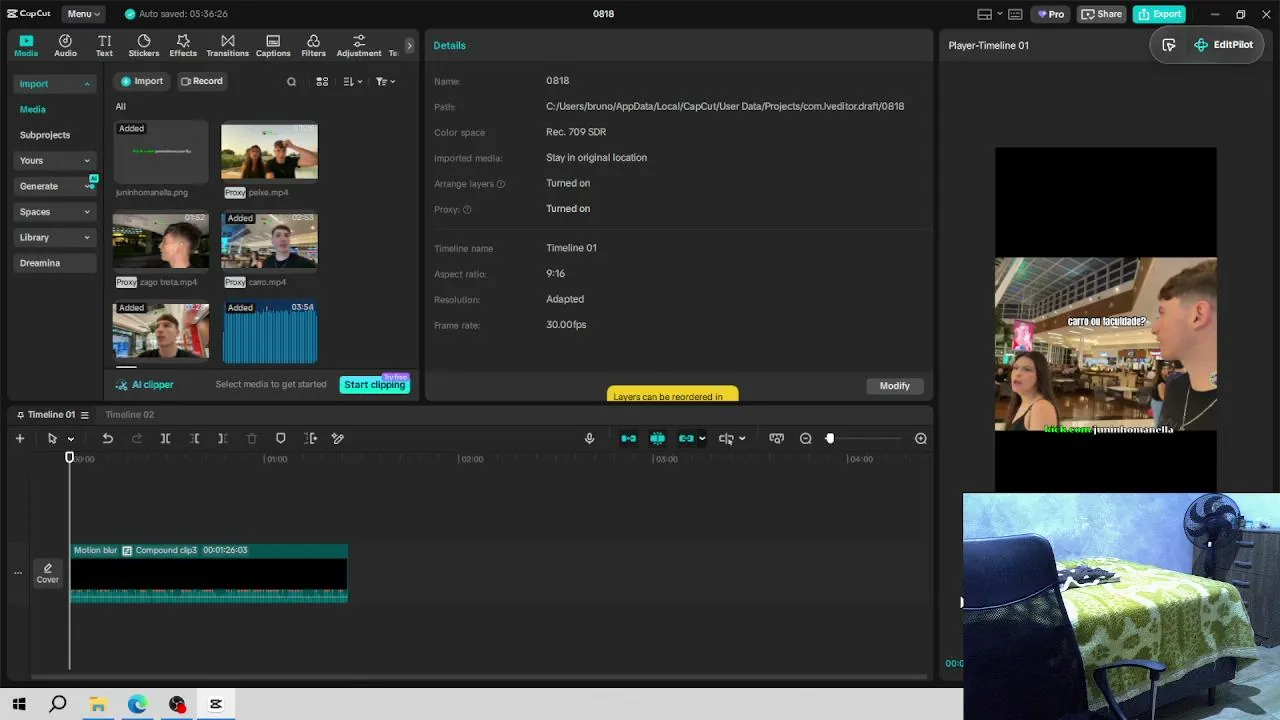This screenshot has height=720, width=1280.
Task: Open the Stickers panel
Action: (144, 46)
